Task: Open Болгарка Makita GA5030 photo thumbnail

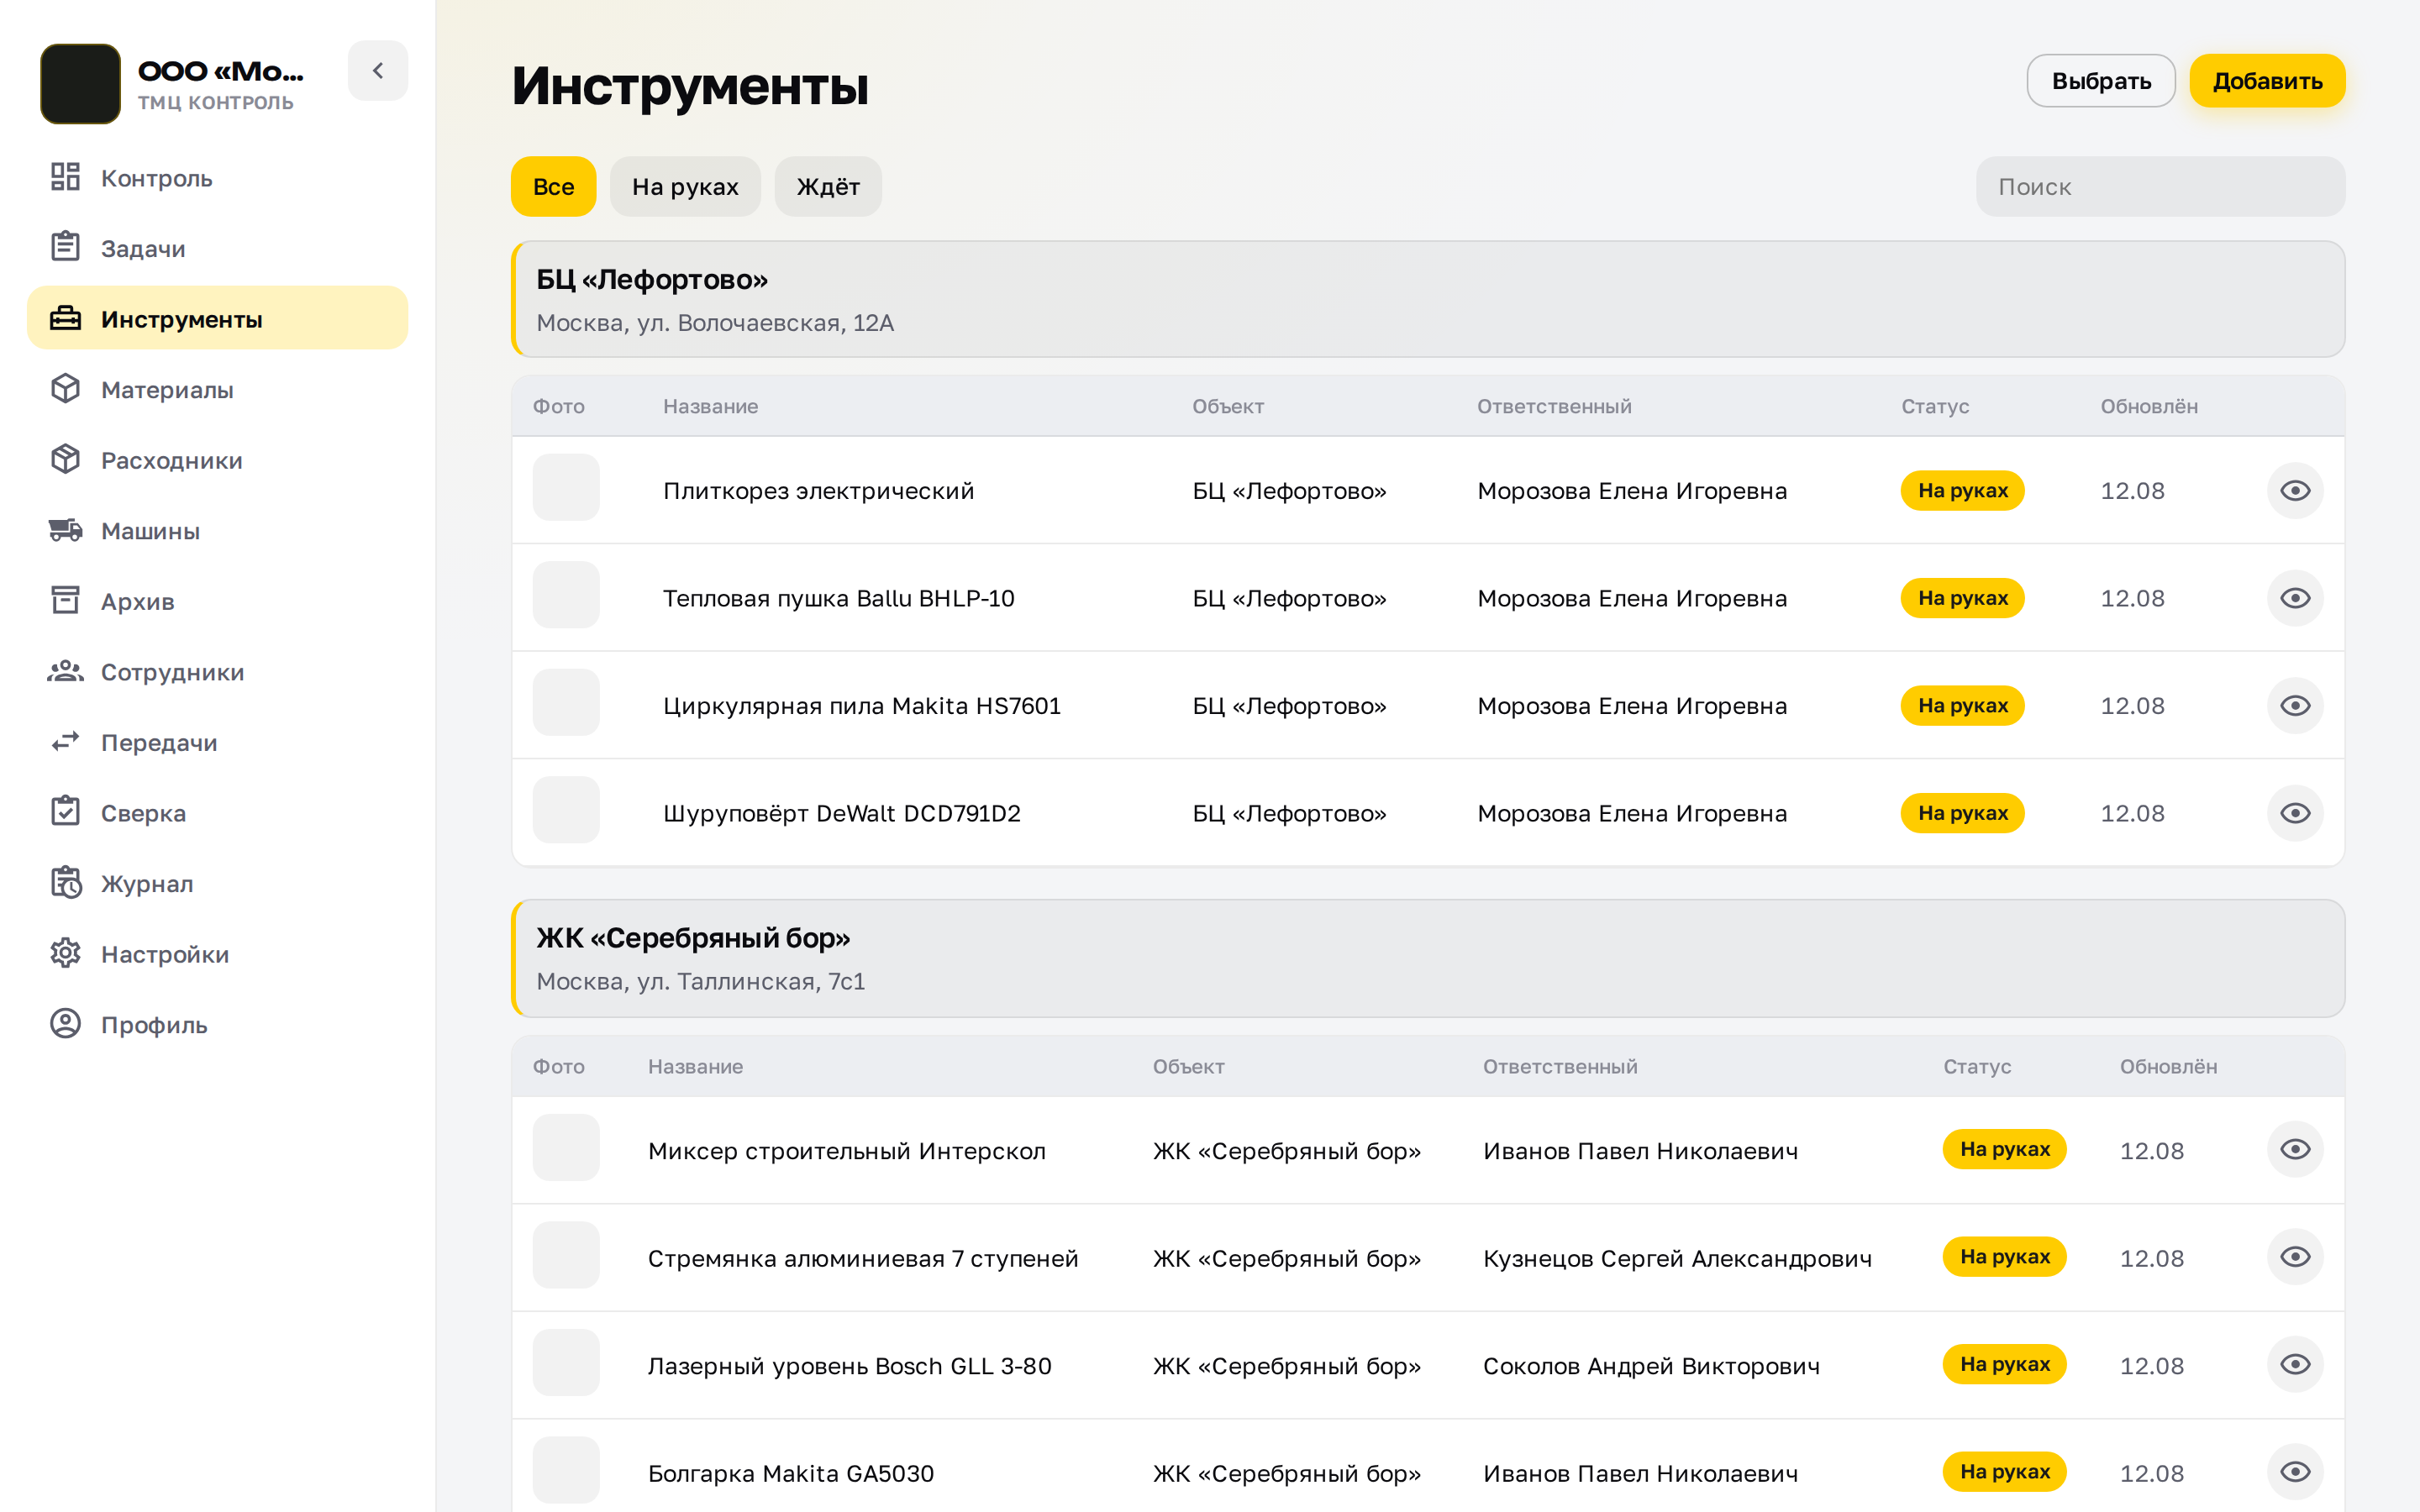Action: point(566,1470)
